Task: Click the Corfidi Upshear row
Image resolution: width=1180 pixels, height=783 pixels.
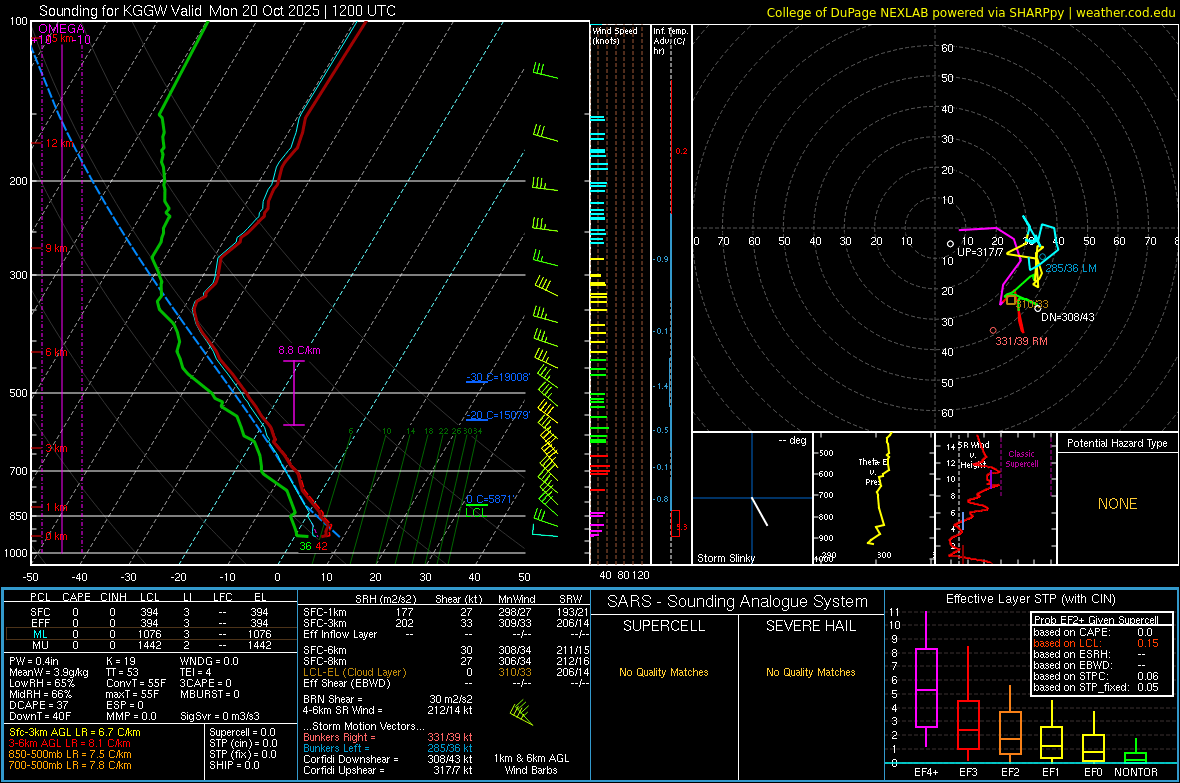Action: (x=388, y=770)
